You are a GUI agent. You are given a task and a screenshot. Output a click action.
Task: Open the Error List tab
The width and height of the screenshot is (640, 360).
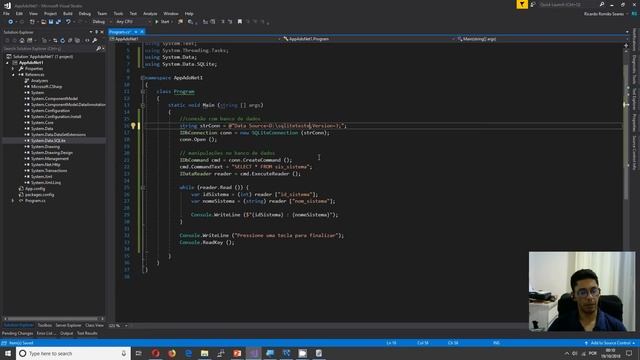[x=45, y=333]
